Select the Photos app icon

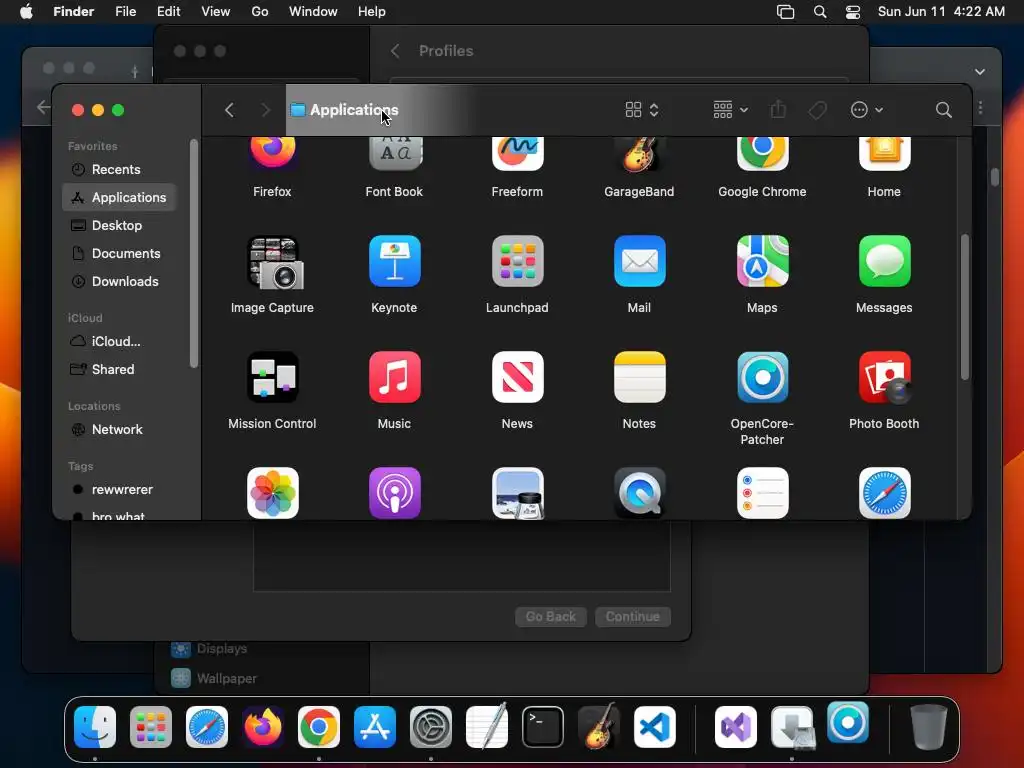point(272,493)
